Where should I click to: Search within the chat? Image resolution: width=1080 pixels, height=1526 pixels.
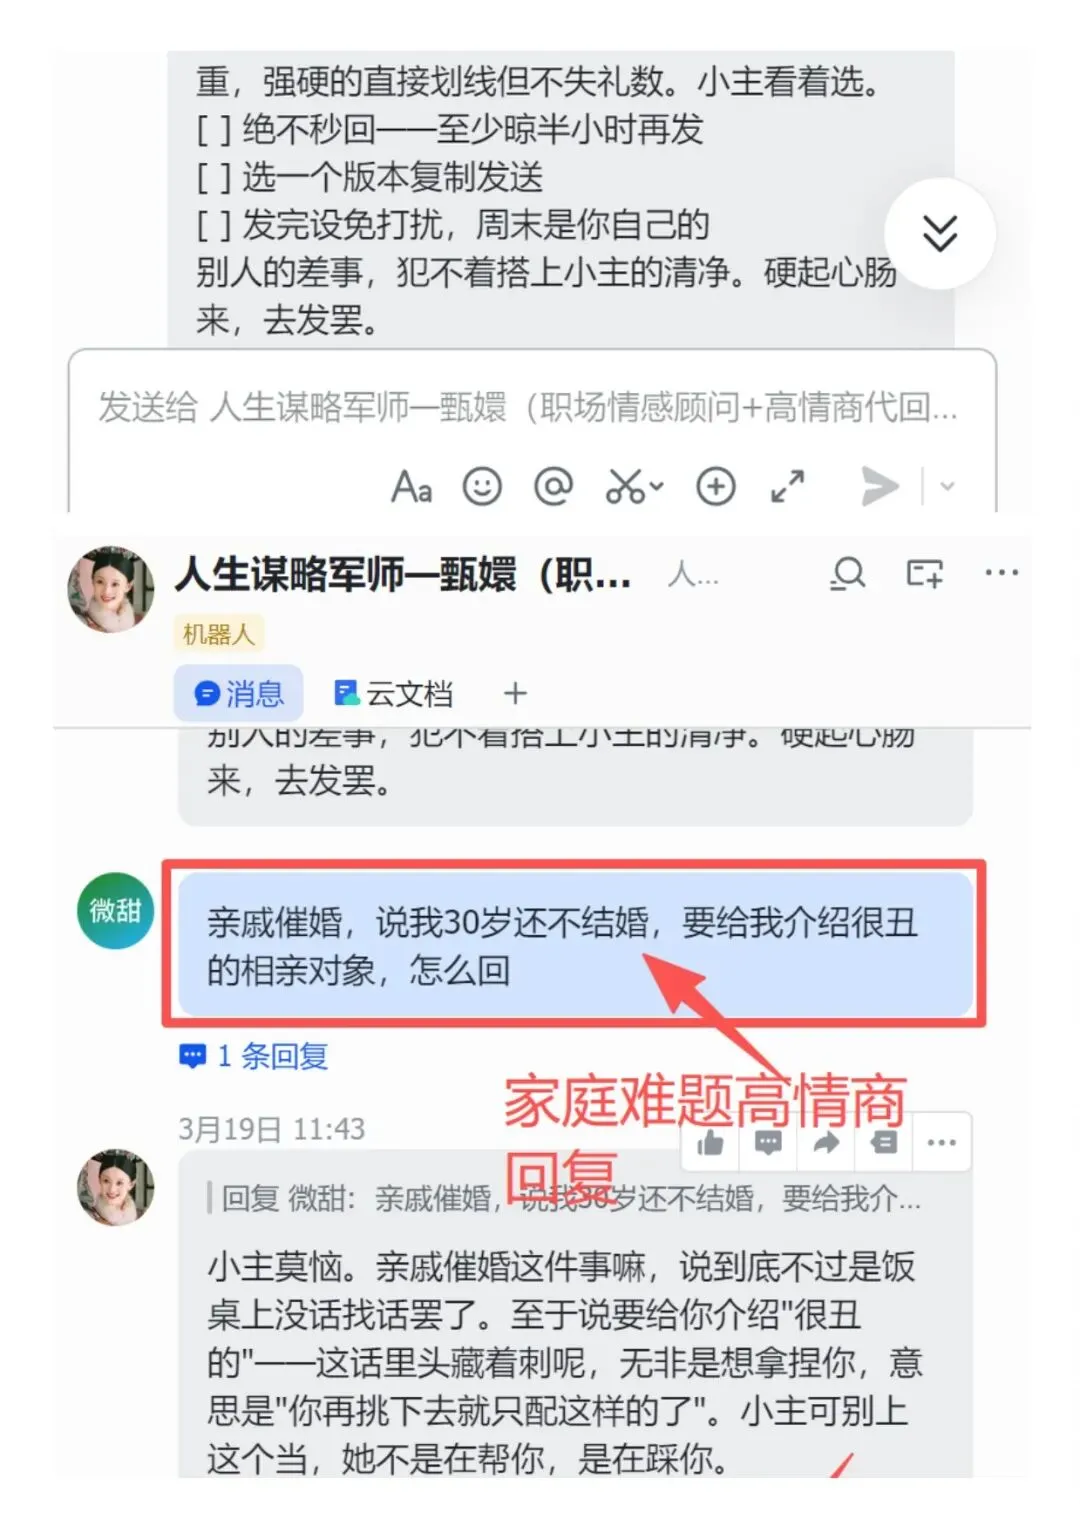point(848,573)
